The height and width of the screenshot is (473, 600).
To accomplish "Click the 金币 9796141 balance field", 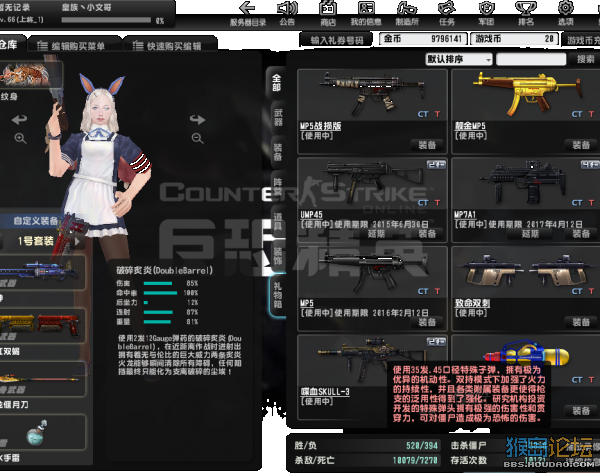I will 423,39.
